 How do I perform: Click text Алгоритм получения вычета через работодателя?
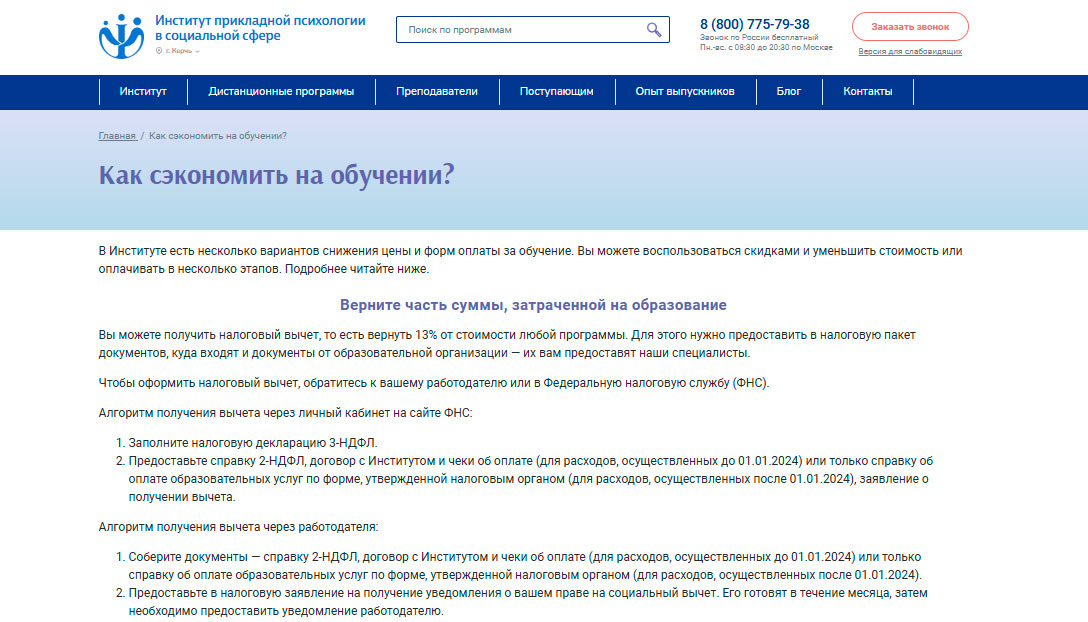coord(238,527)
